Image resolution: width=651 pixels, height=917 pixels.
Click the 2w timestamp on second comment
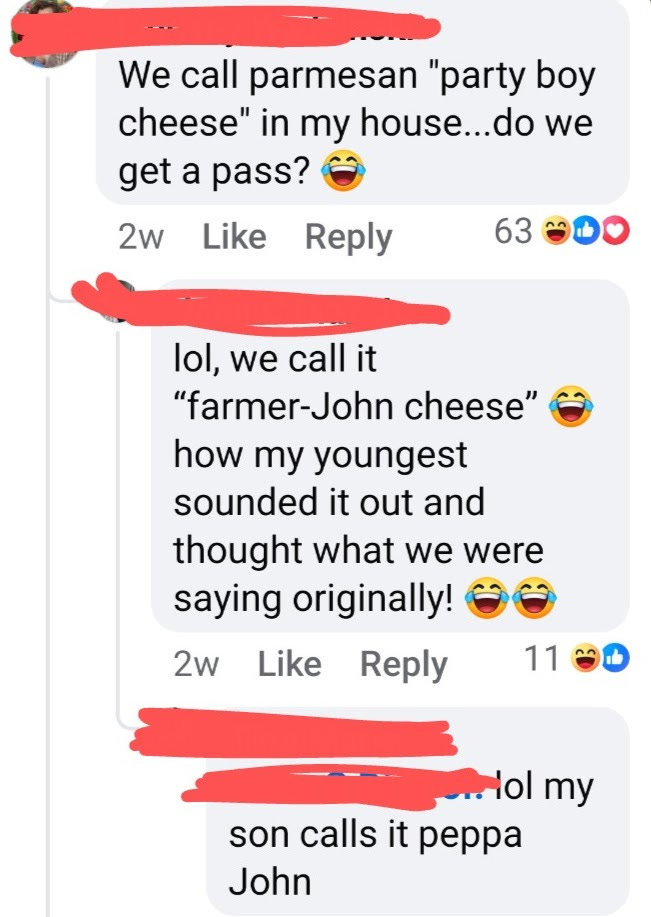click(x=197, y=664)
